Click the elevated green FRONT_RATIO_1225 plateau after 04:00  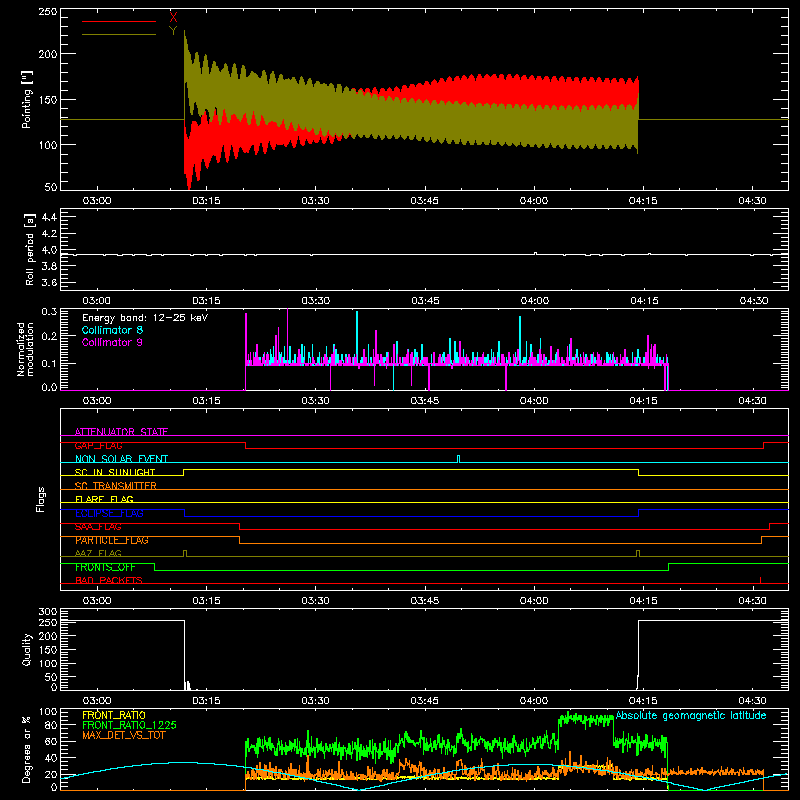586,720
